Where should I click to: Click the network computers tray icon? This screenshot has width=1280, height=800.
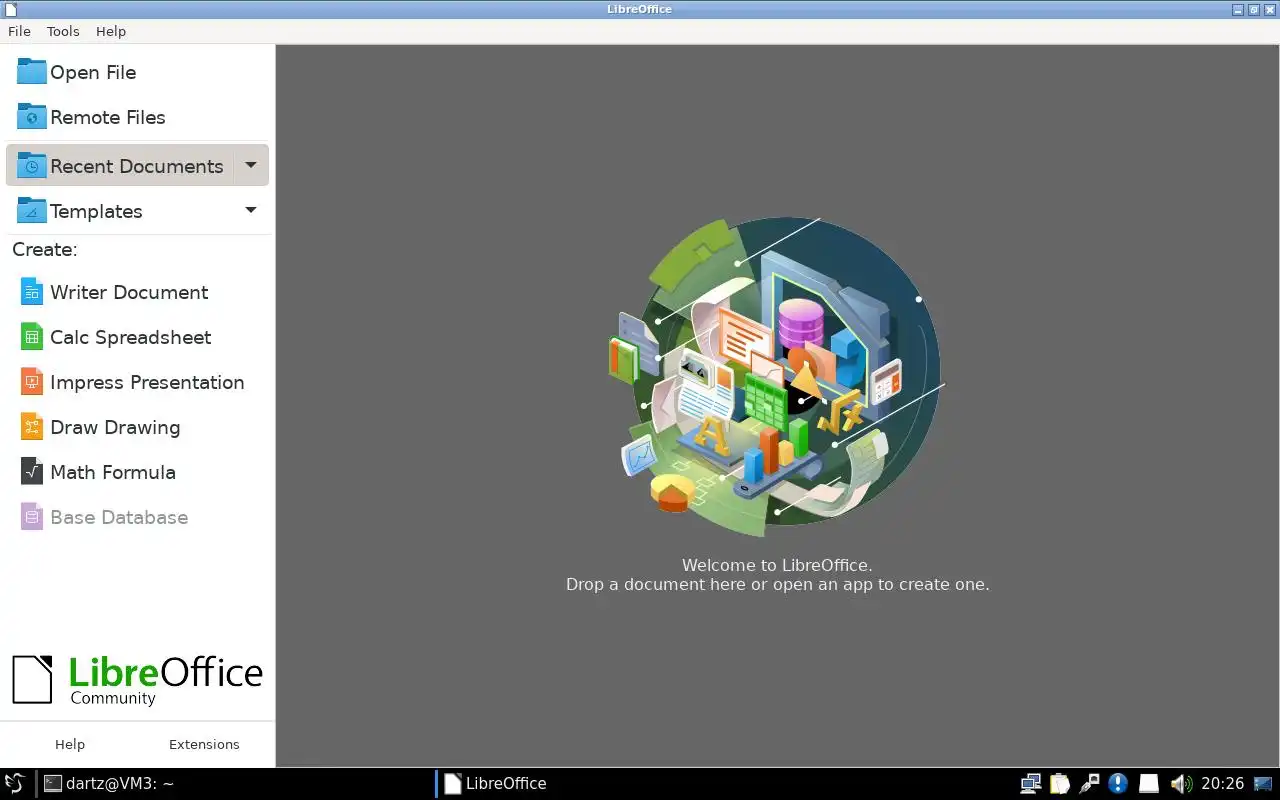[x=1031, y=783]
